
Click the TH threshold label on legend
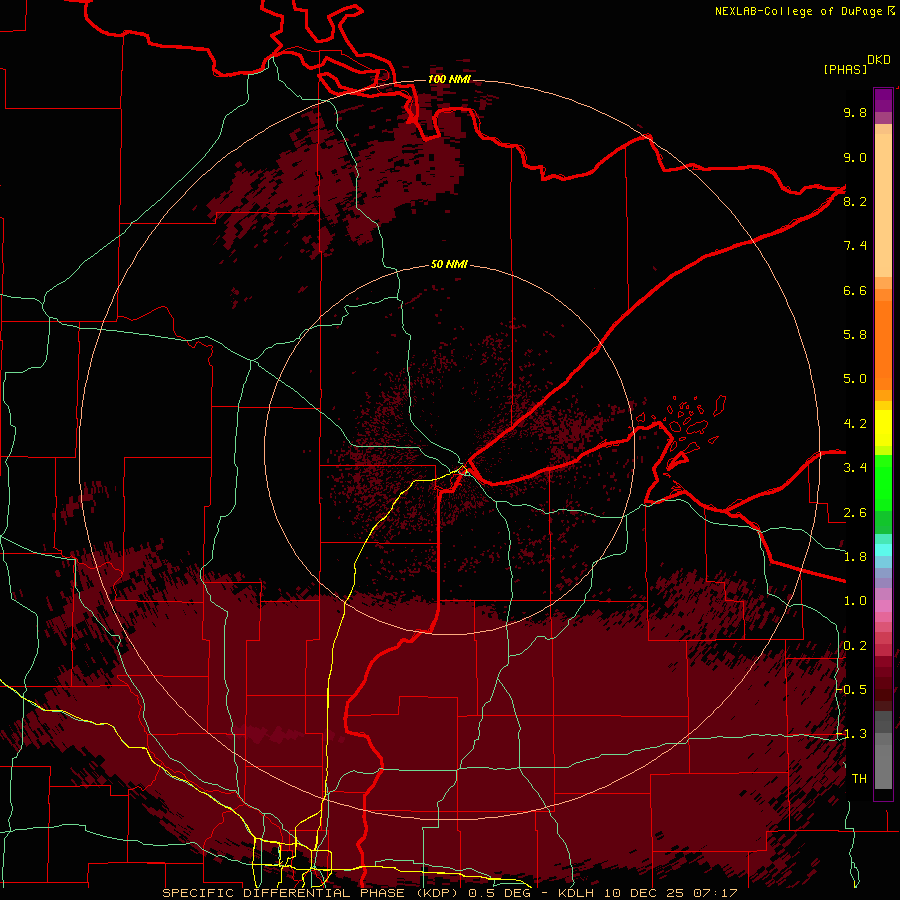tap(859, 779)
